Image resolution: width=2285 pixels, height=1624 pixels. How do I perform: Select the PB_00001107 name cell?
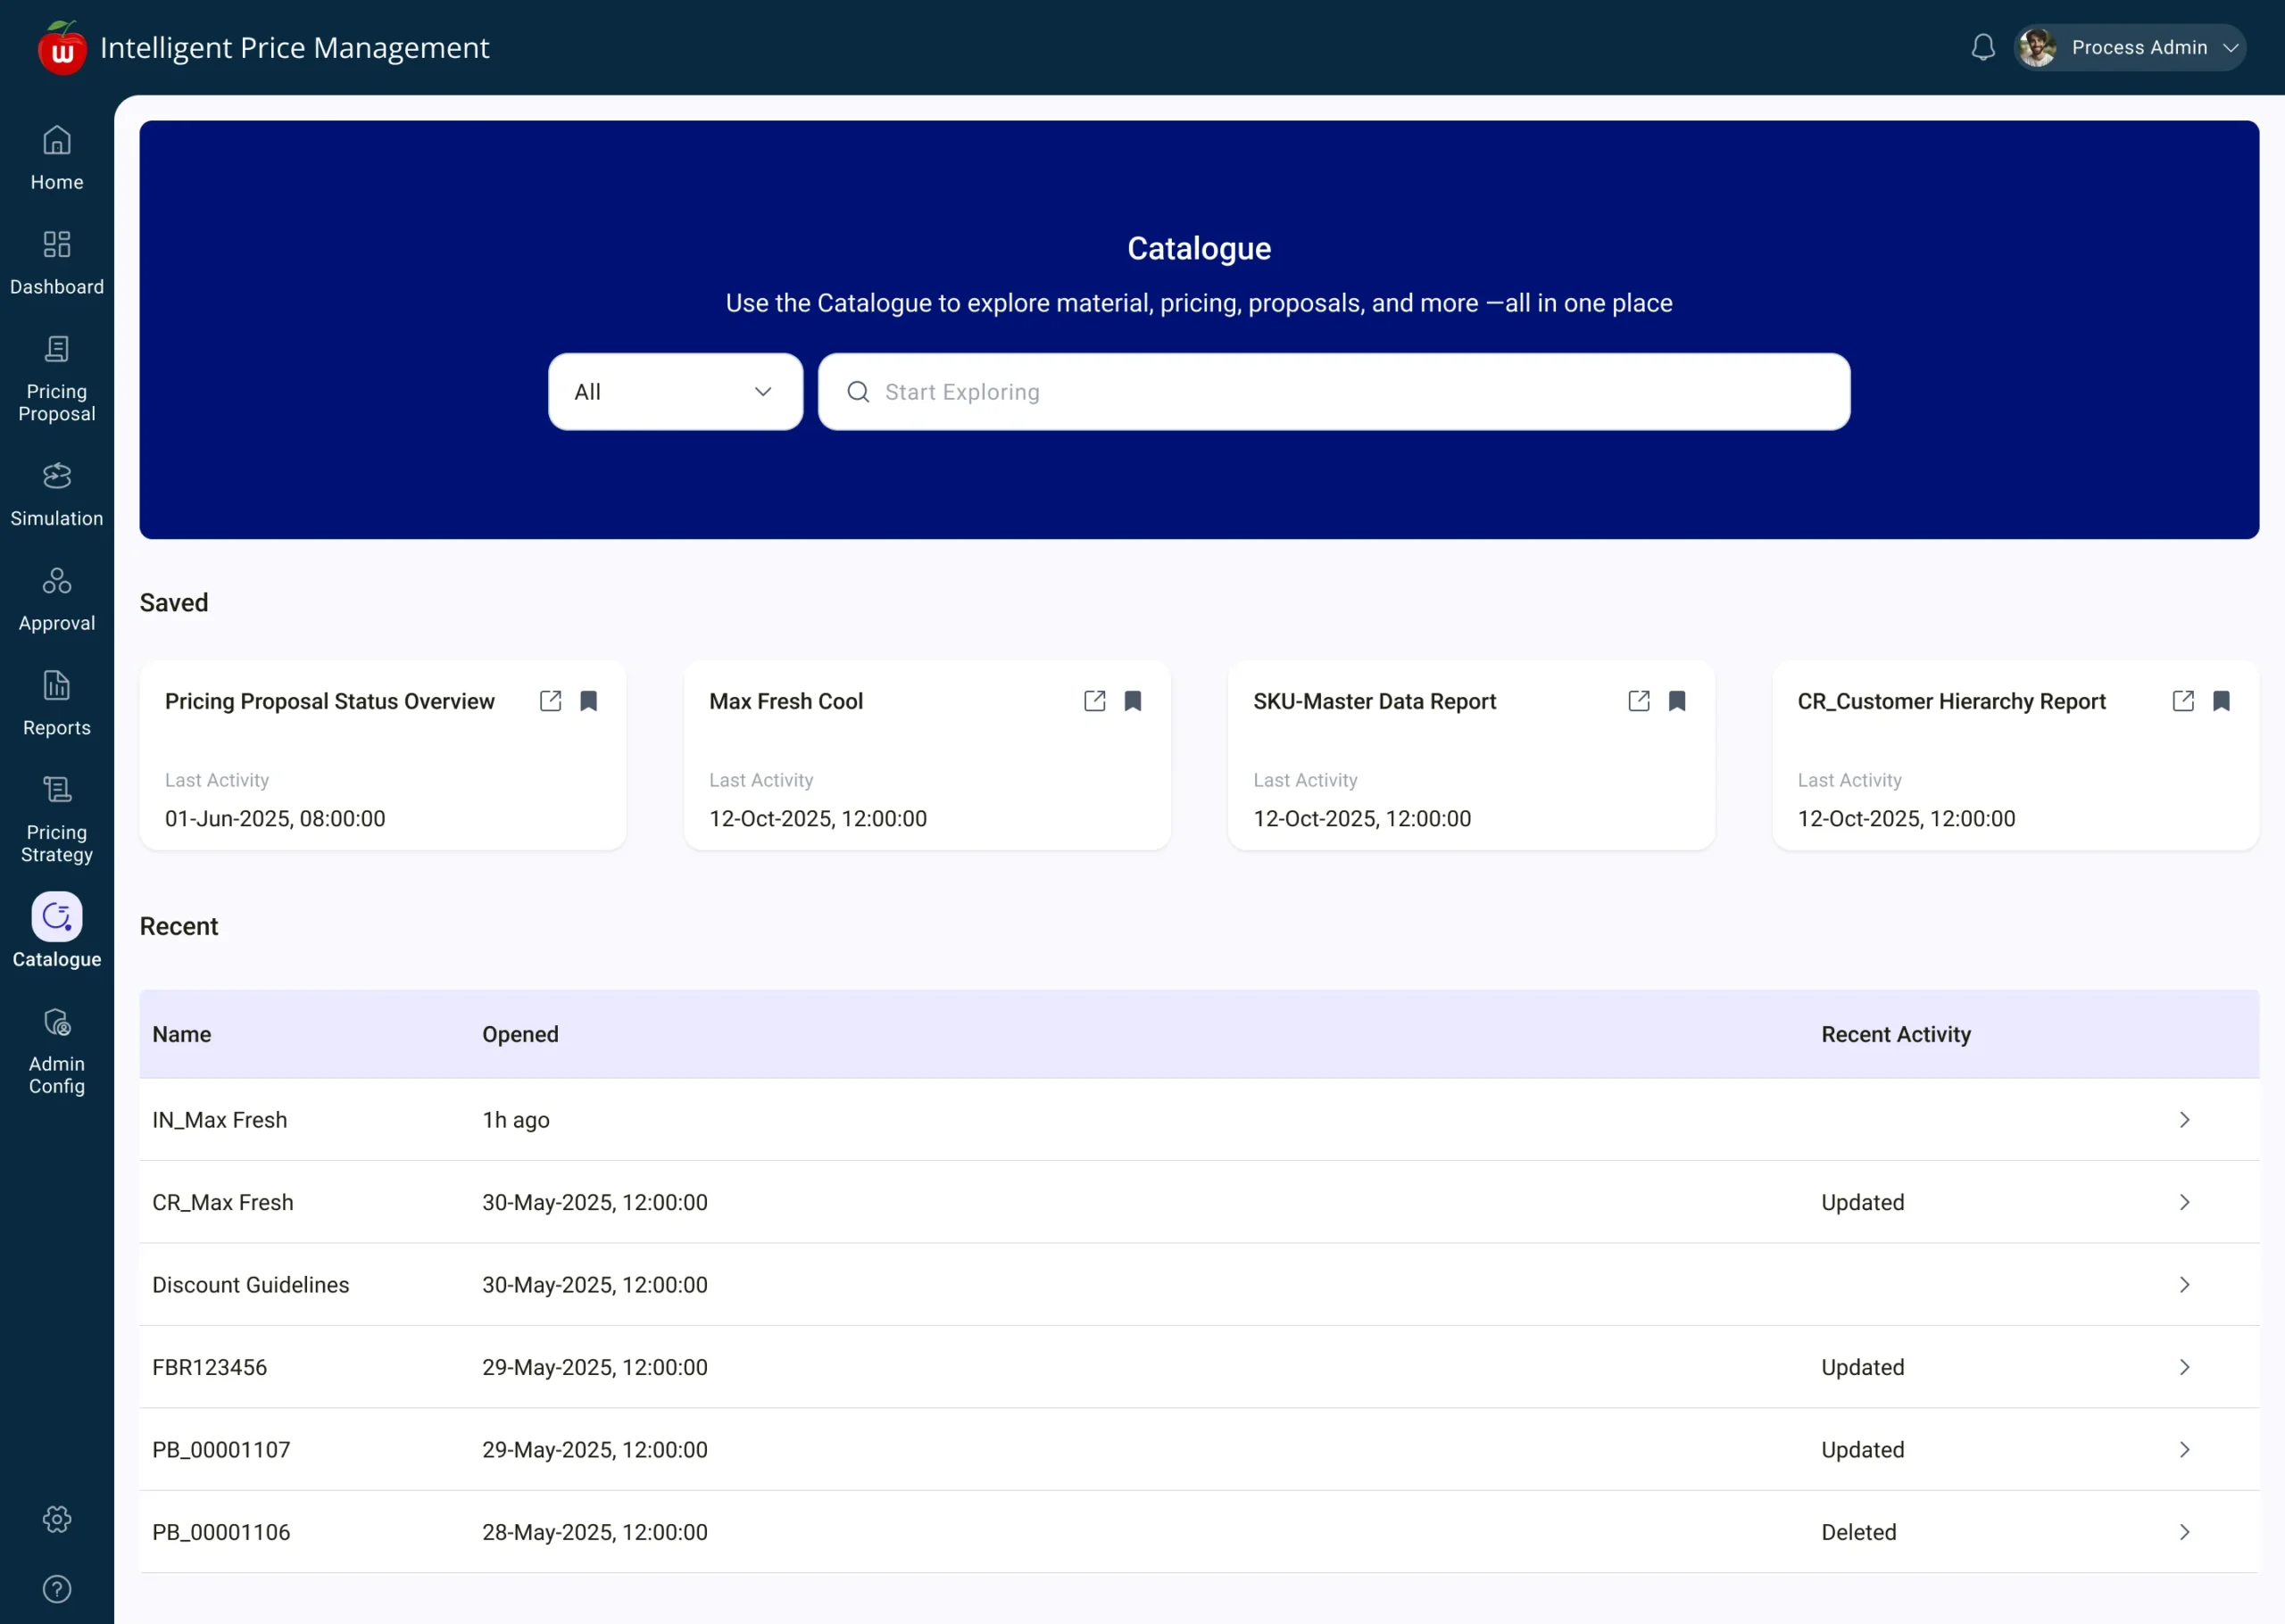click(221, 1450)
